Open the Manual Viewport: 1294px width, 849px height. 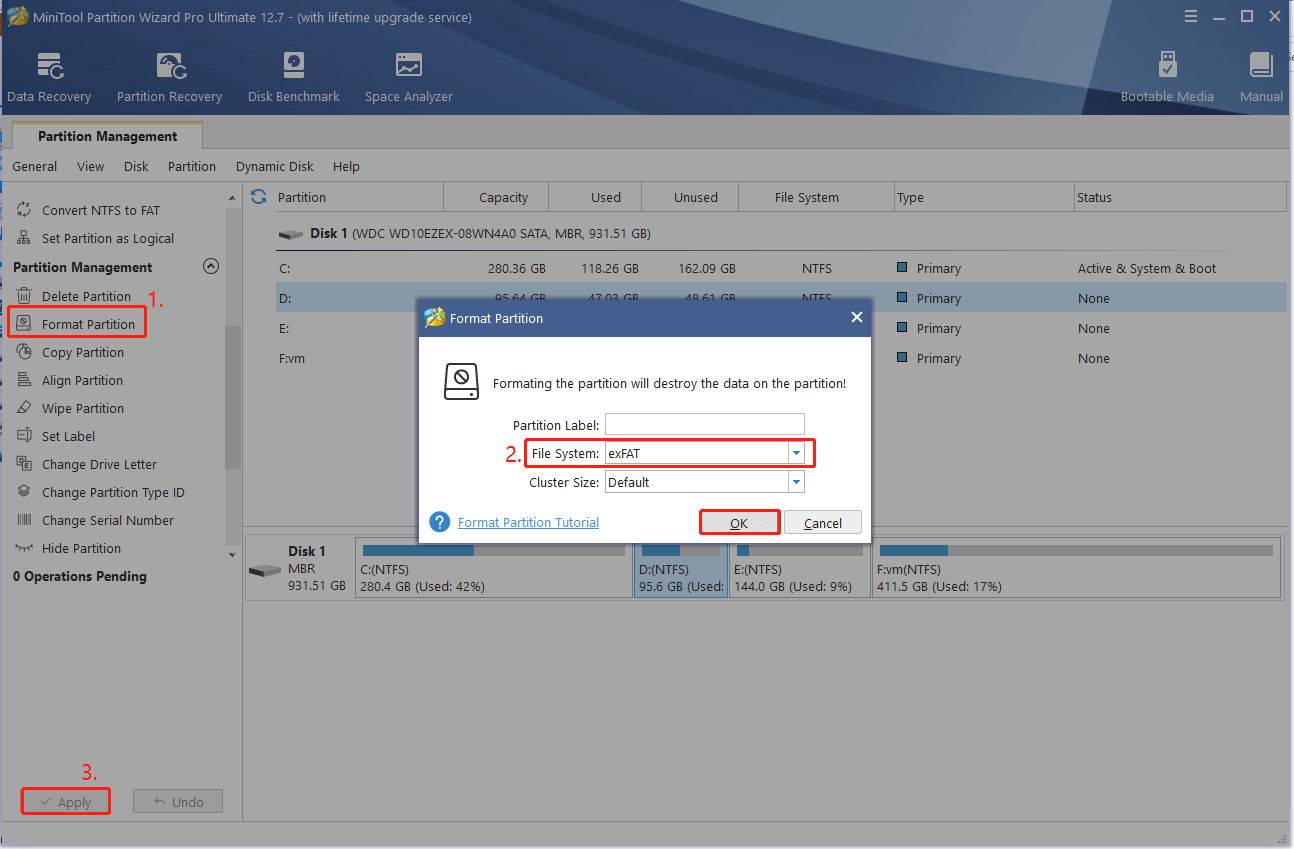(x=1260, y=75)
